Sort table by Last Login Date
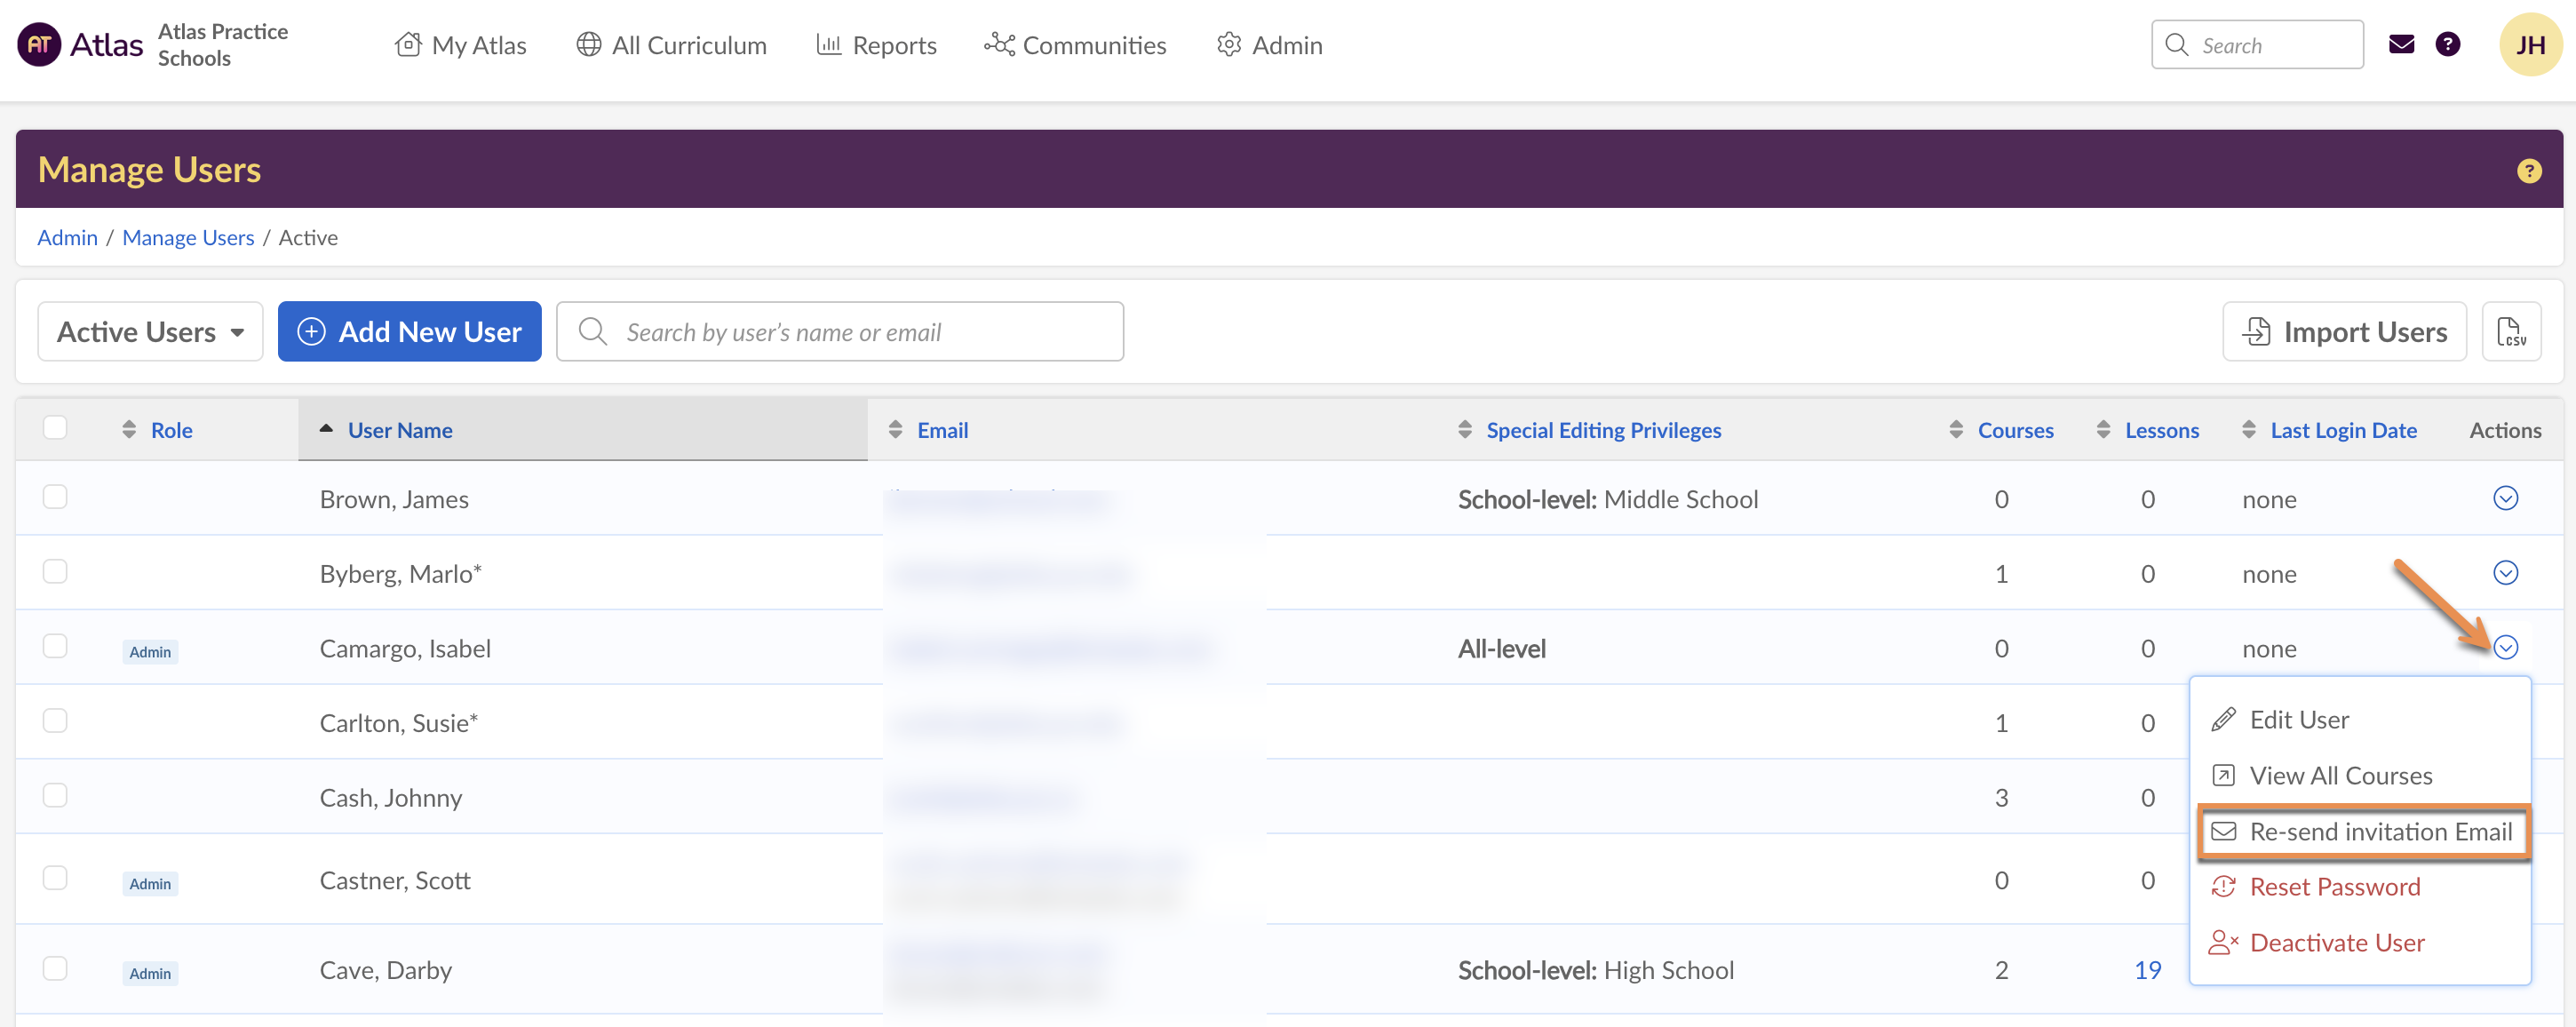The image size is (2576, 1027). [x=2342, y=430]
